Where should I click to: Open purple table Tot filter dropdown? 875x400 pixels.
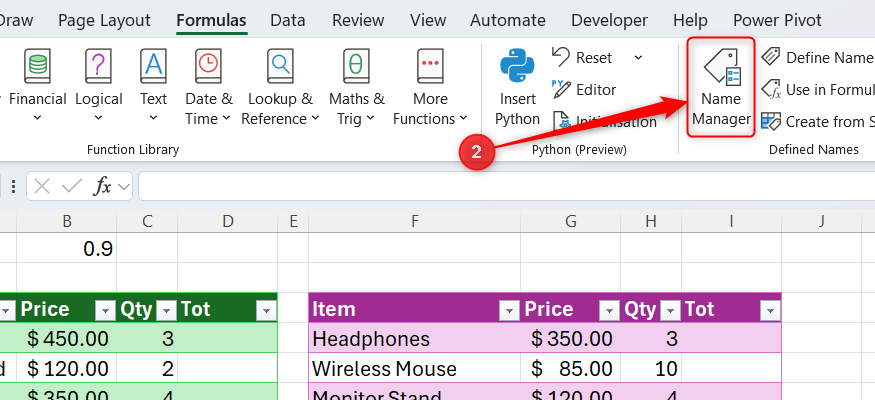(770, 310)
